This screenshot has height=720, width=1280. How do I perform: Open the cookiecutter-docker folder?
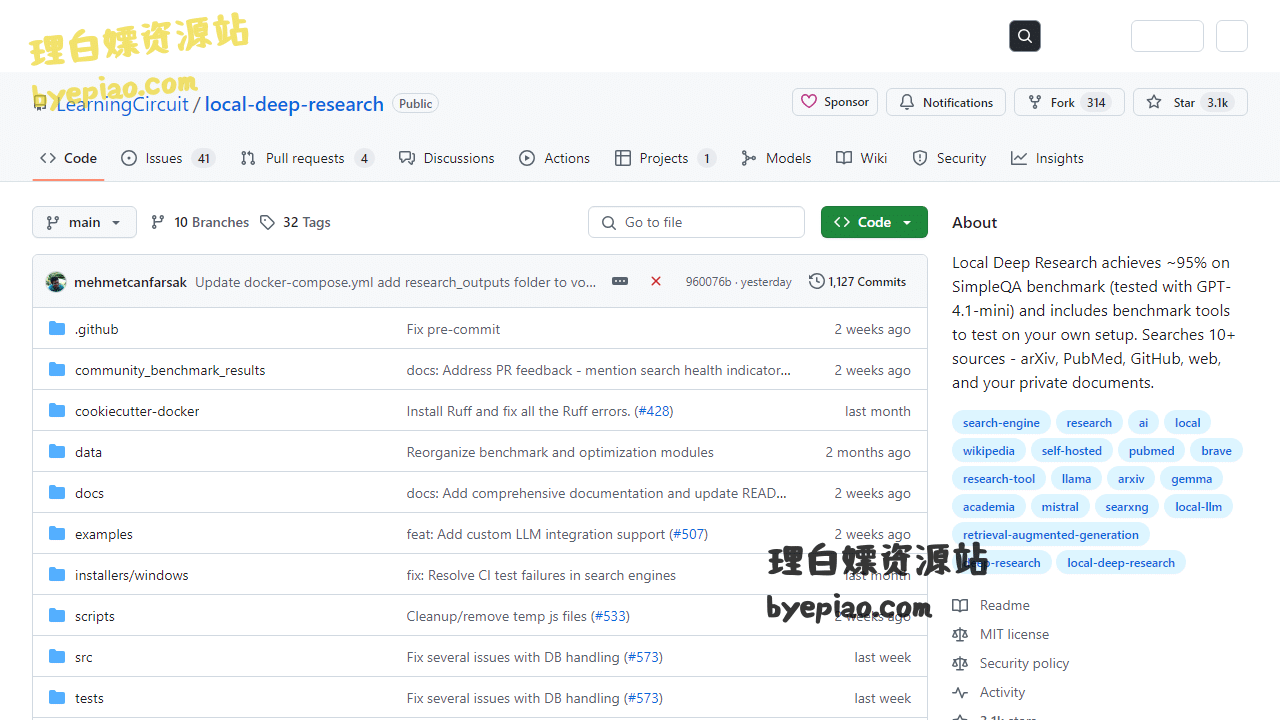tap(137, 411)
